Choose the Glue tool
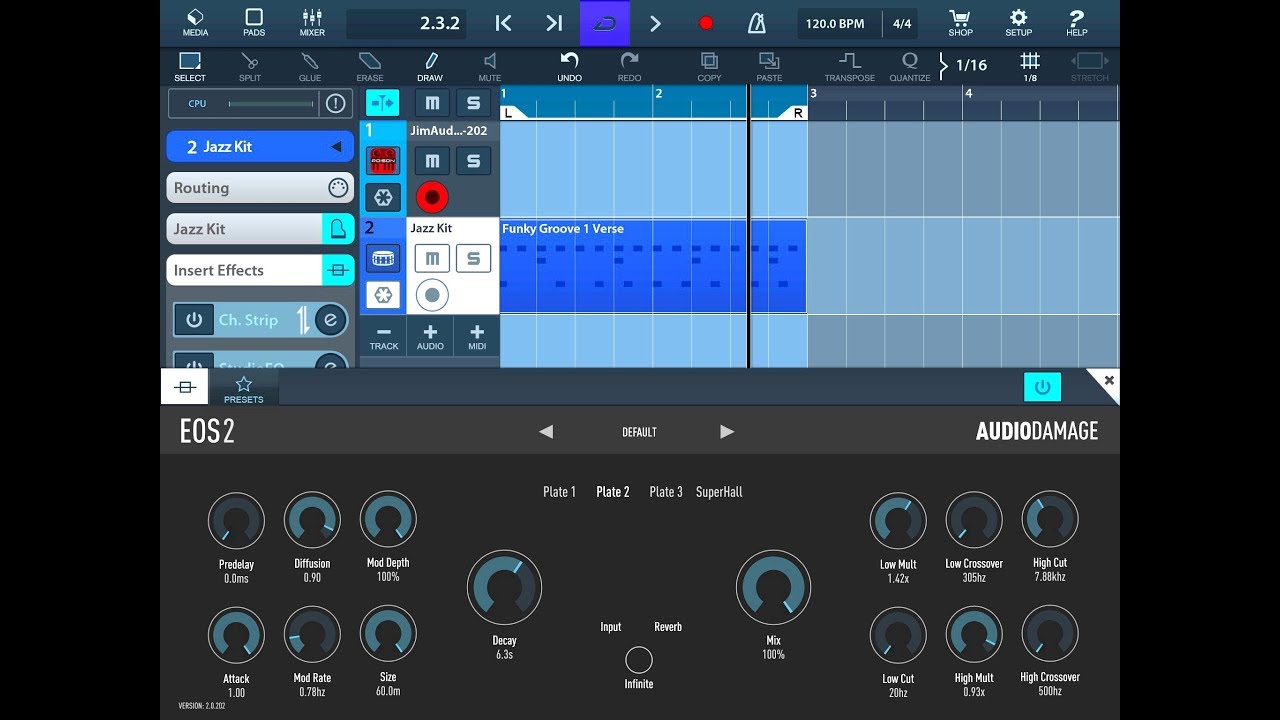The height and width of the screenshot is (720, 1280). click(x=310, y=67)
